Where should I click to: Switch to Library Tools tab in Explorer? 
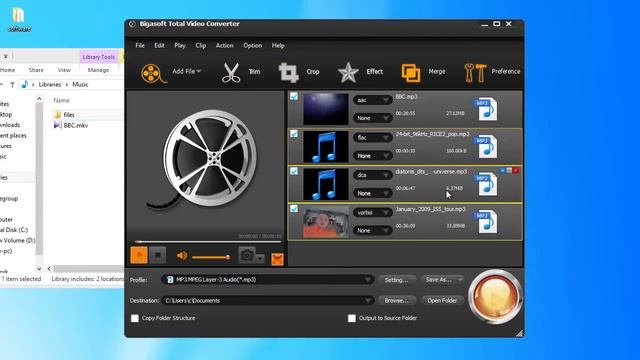click(98, 57)
